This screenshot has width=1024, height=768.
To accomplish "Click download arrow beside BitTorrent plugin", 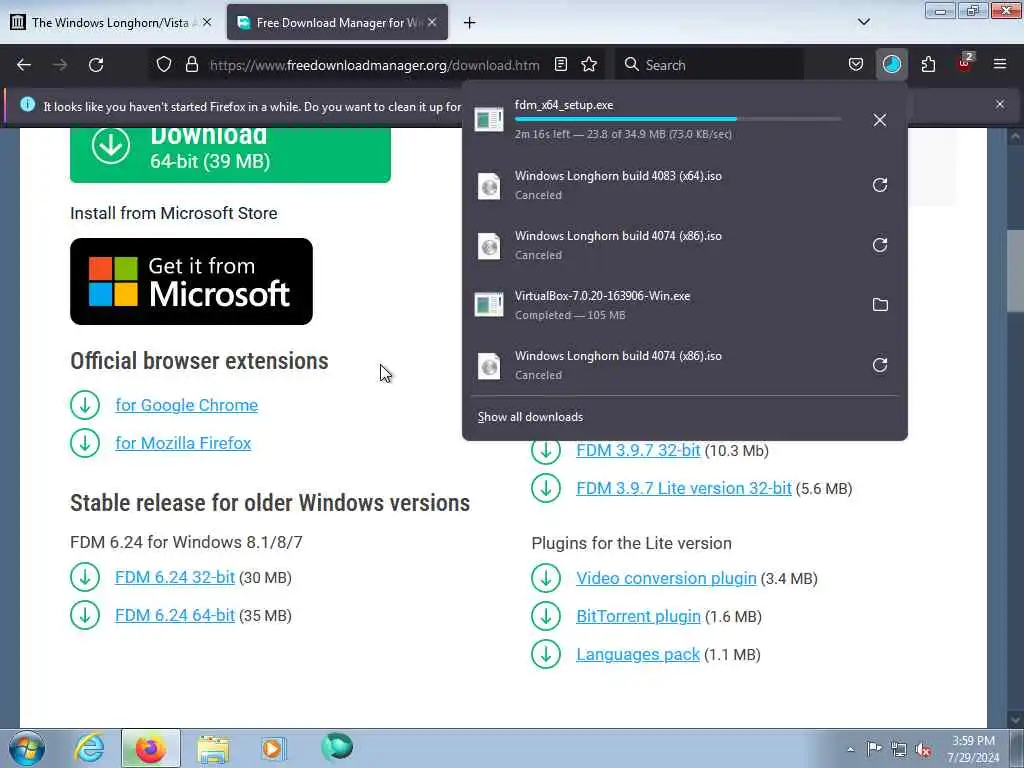I will coord(546,616).
